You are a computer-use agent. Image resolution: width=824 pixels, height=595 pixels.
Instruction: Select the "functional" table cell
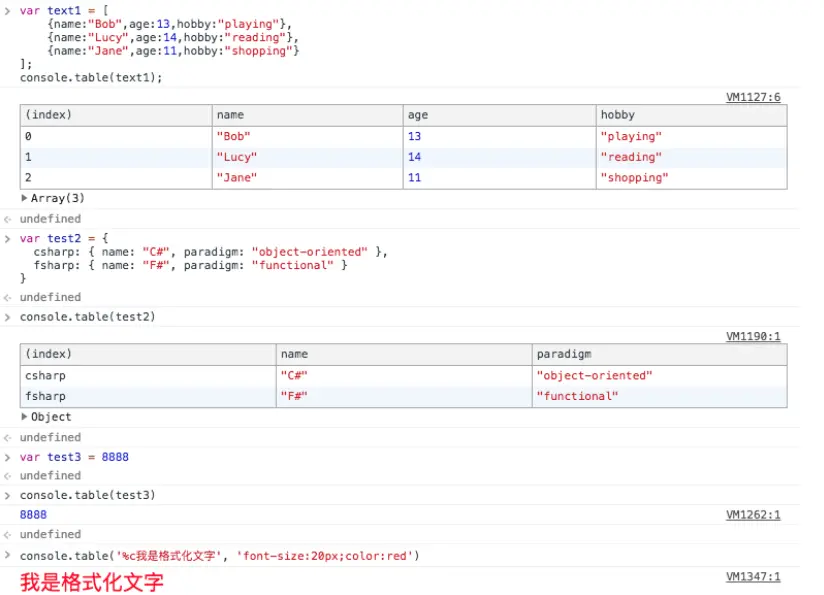coord(660,396)
